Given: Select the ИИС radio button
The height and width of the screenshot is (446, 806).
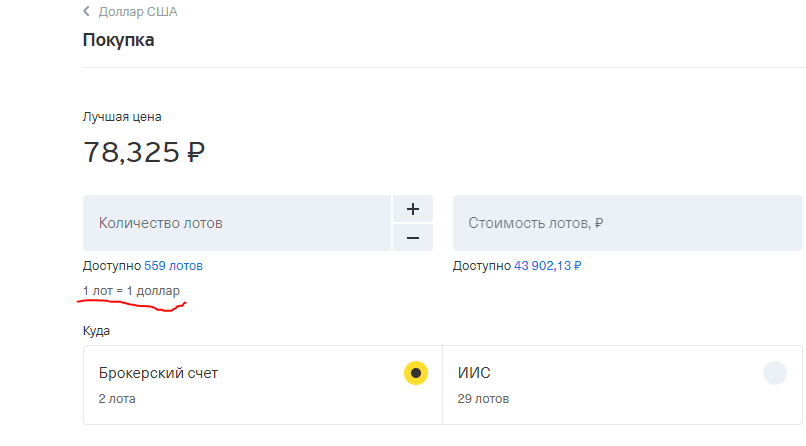Looking at the screenshot, I should click(x=775, y=373).
